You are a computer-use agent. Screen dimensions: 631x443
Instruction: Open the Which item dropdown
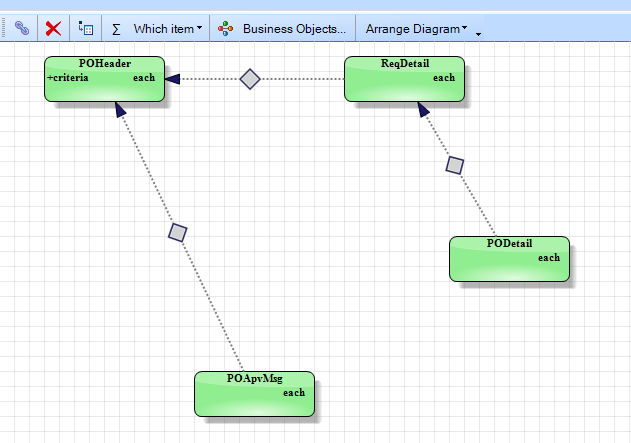(168, 29)
